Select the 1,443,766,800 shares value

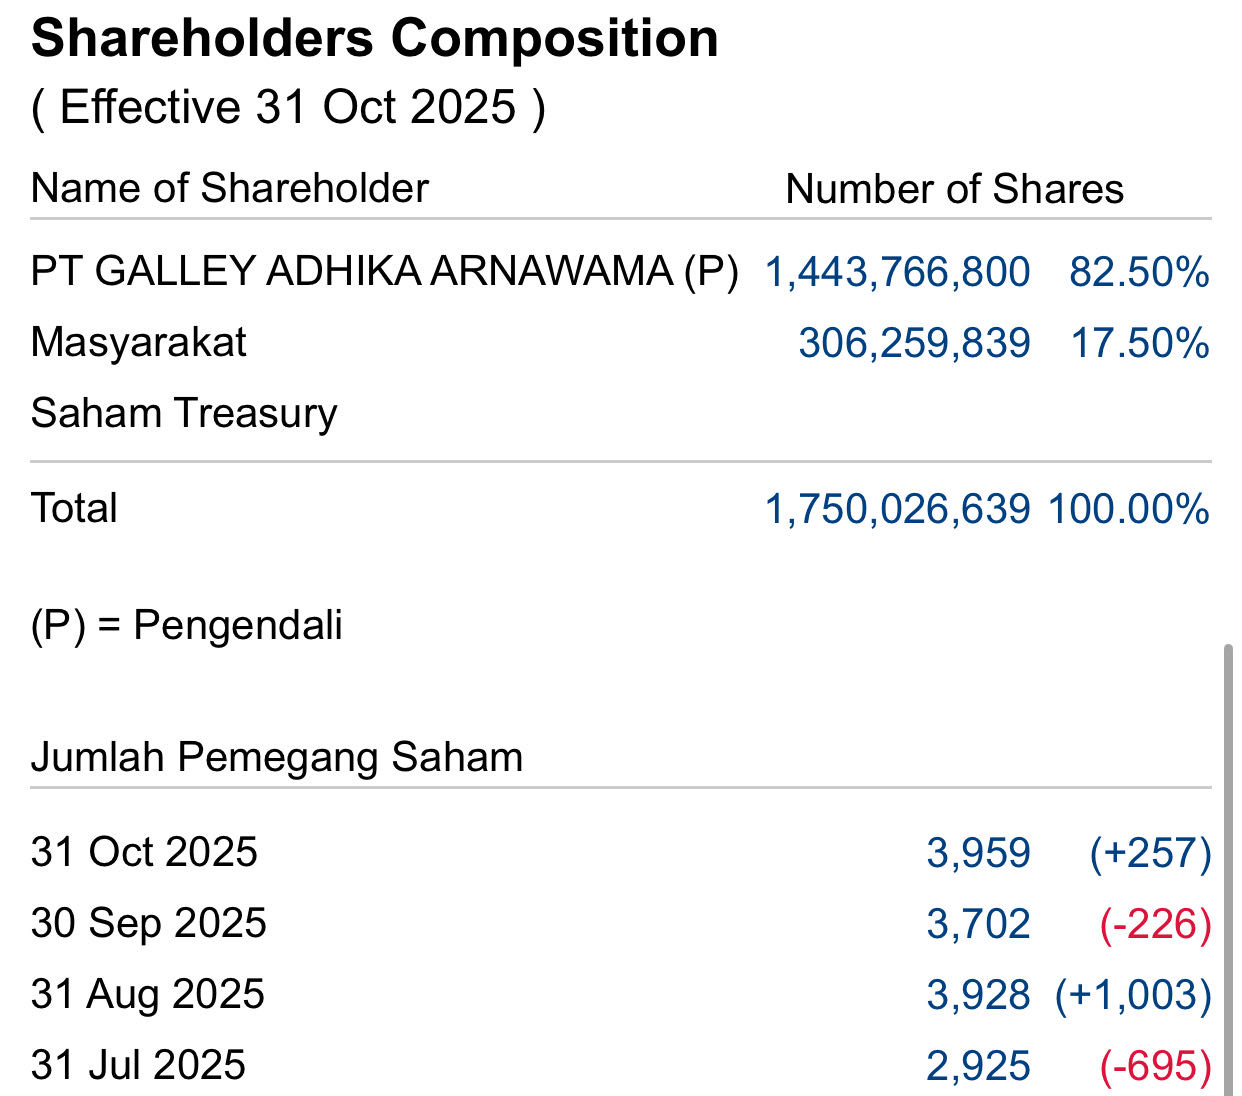pos(897,272)
